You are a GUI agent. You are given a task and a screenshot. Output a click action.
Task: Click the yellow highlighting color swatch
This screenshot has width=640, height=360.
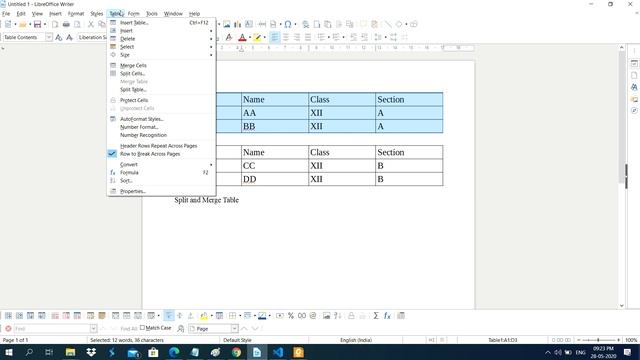click(257, 38)
